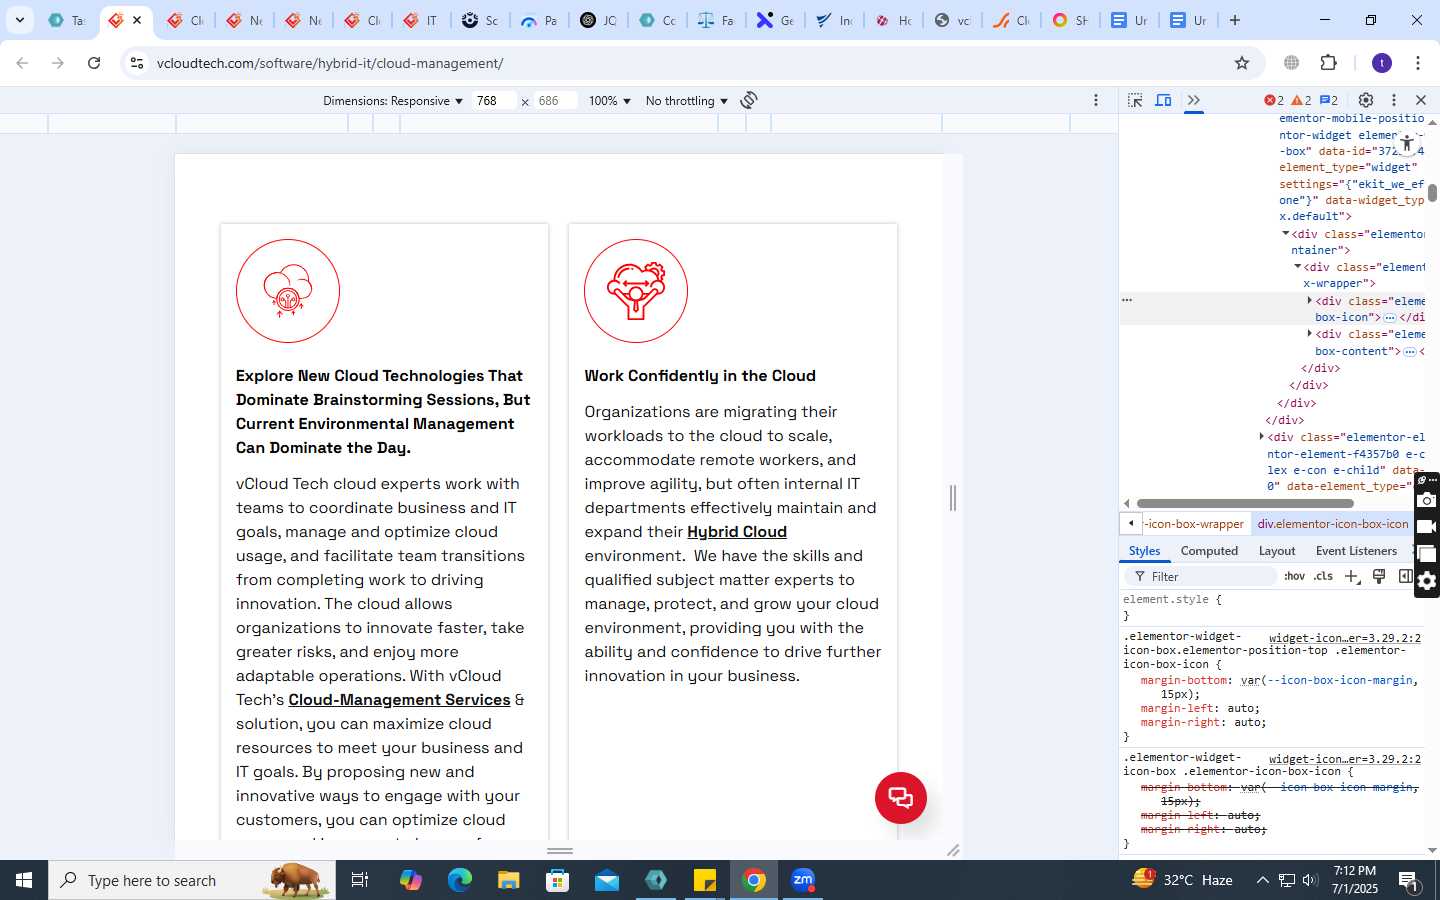The image size is (1440, 900).
Task: Click the Windows Start button
Action: [x=24, y=880]
